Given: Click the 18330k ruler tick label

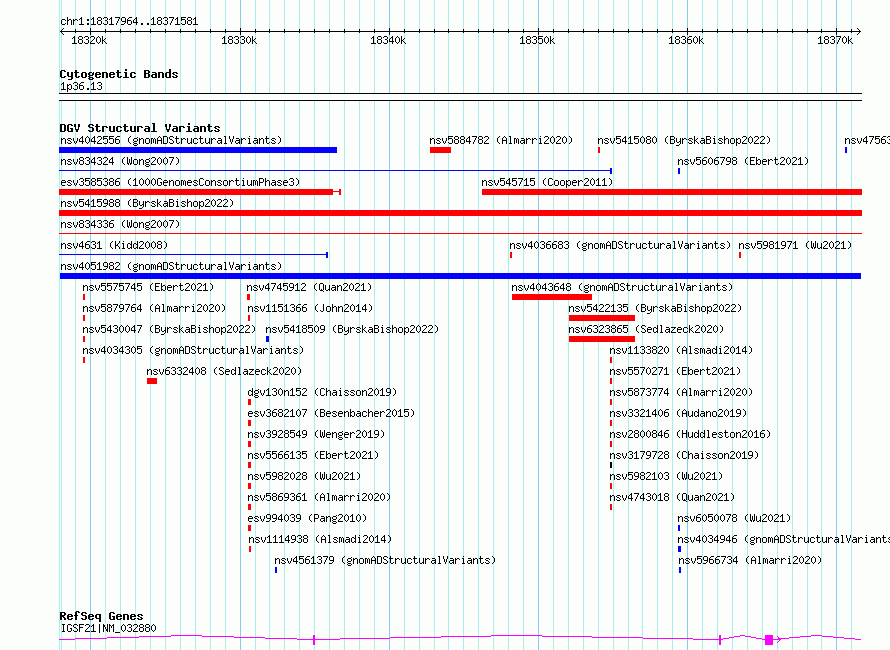Looking at the screenshot, I should 239,40.
